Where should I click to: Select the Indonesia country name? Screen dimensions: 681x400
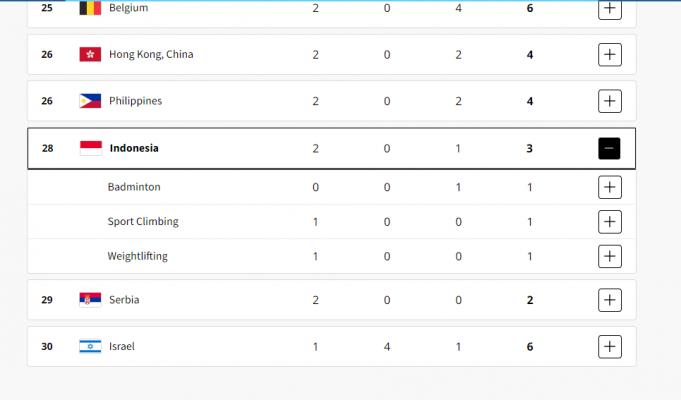click(133, 148)
